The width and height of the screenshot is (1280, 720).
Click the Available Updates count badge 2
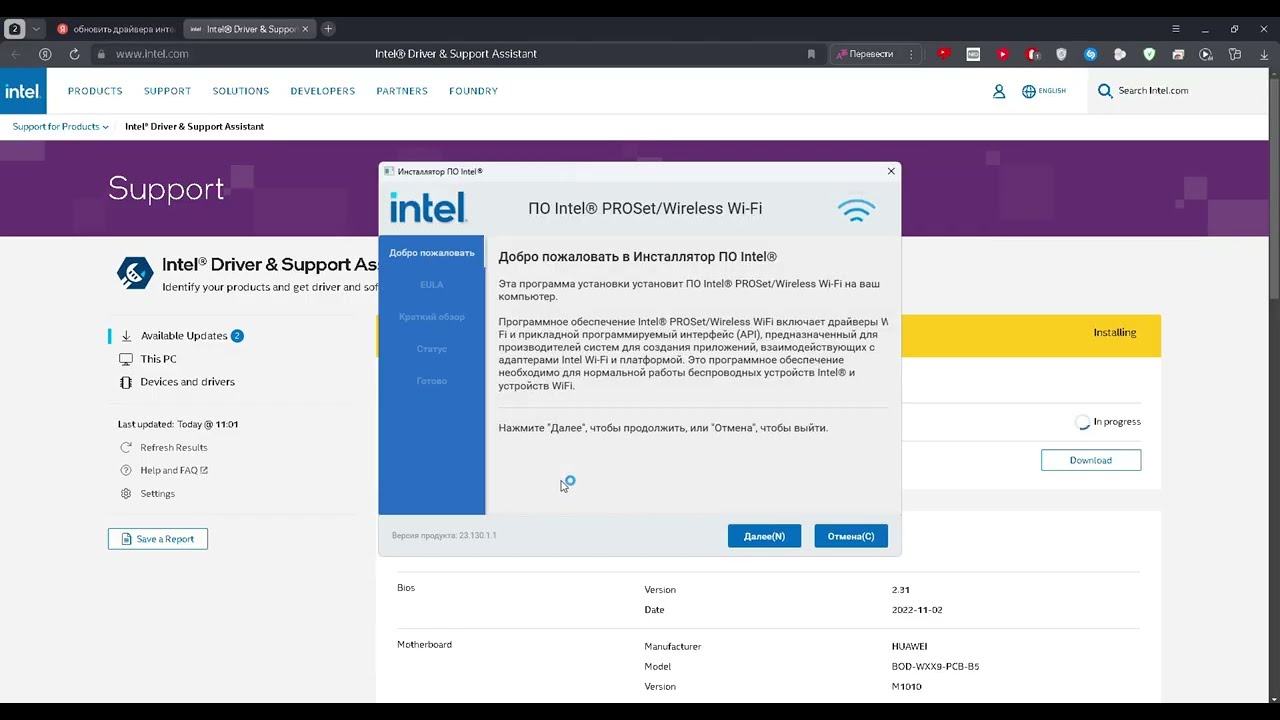[x=237, y=336]
